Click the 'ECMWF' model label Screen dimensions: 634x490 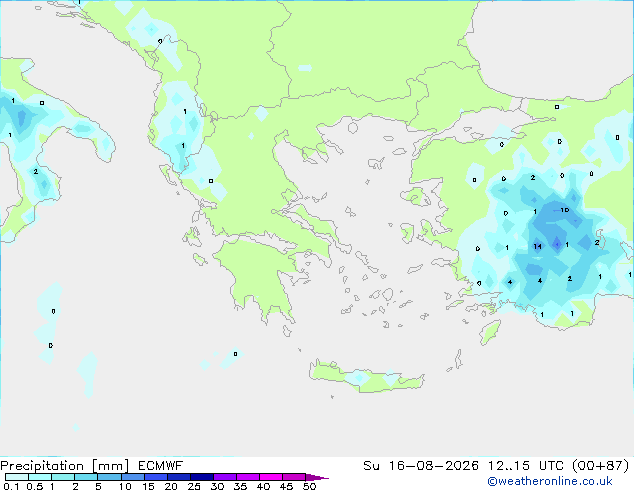[x=161, y=466]
